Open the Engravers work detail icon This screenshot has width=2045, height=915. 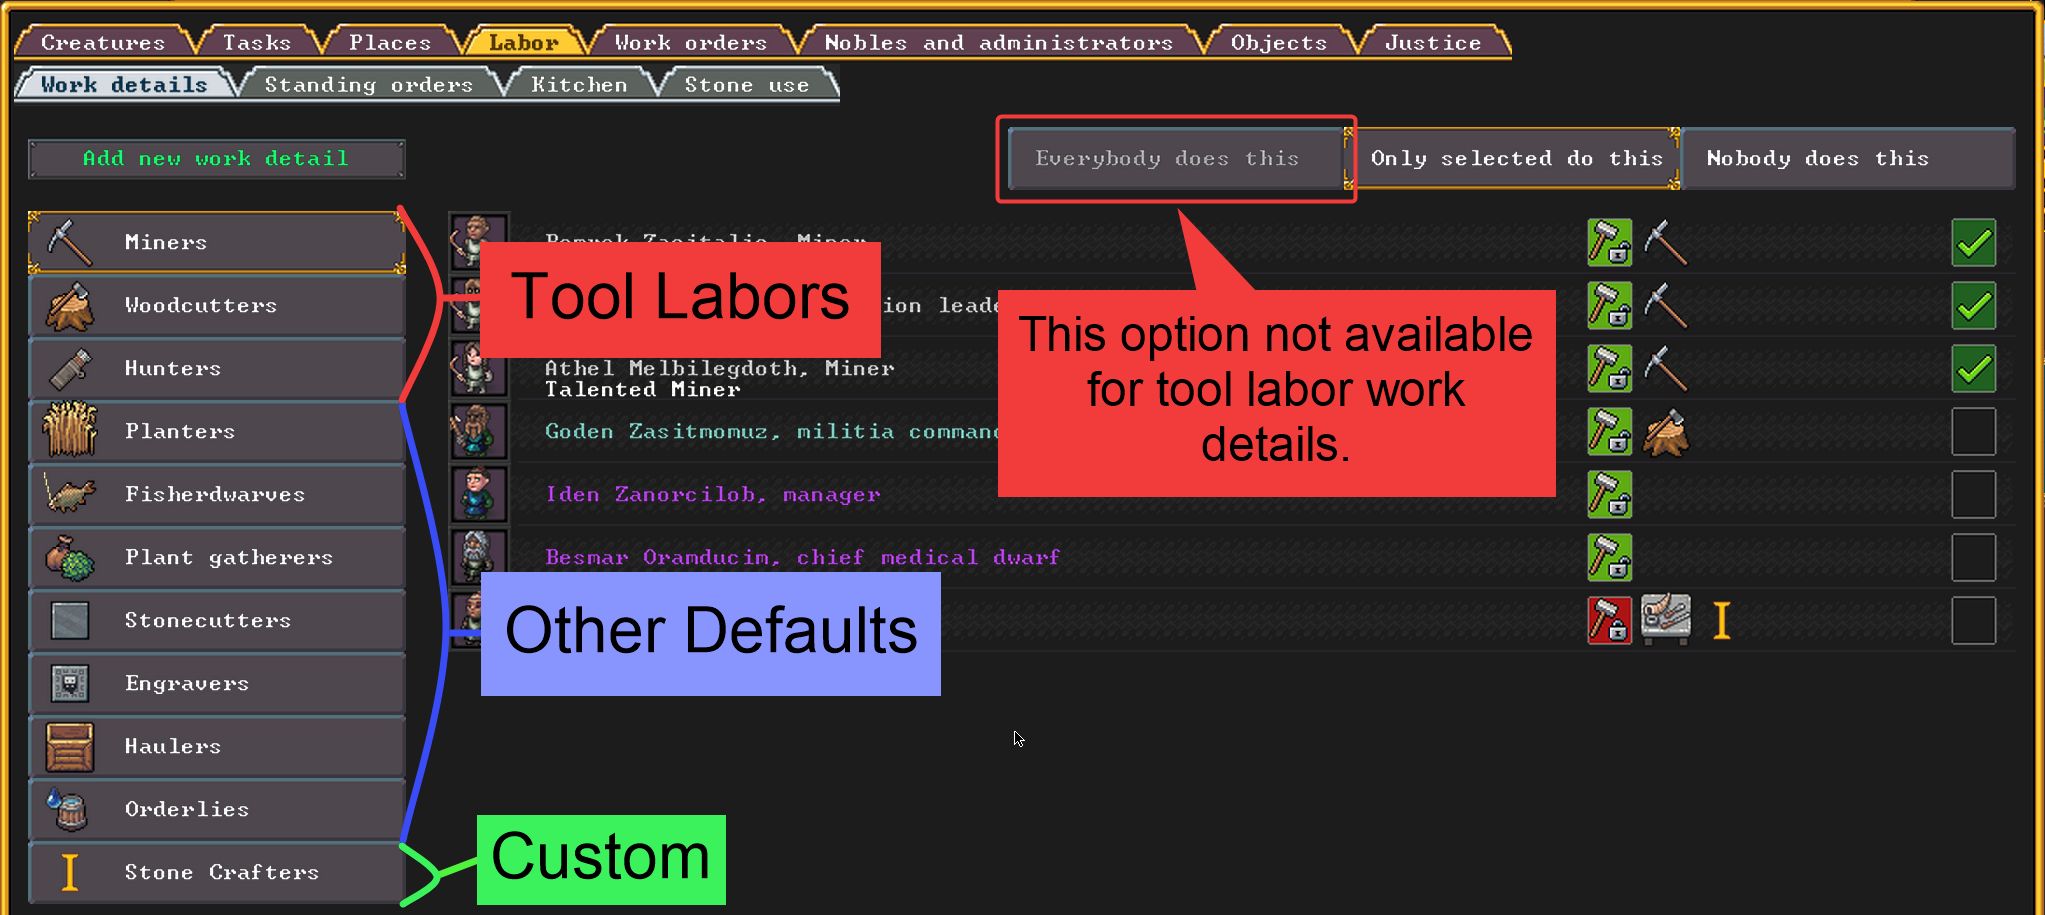tap(70, 683)
